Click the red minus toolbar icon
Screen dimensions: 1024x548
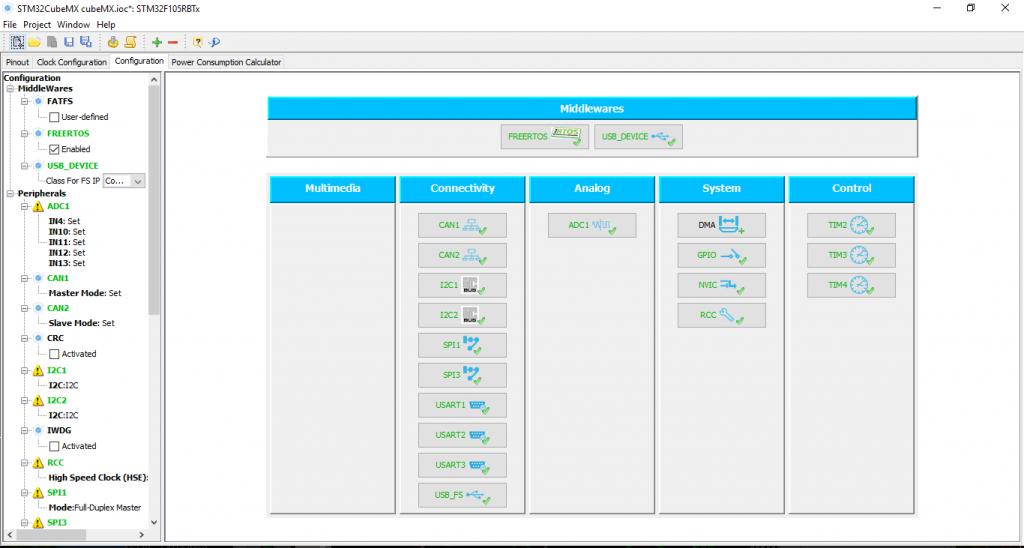(x=173, y=42)
